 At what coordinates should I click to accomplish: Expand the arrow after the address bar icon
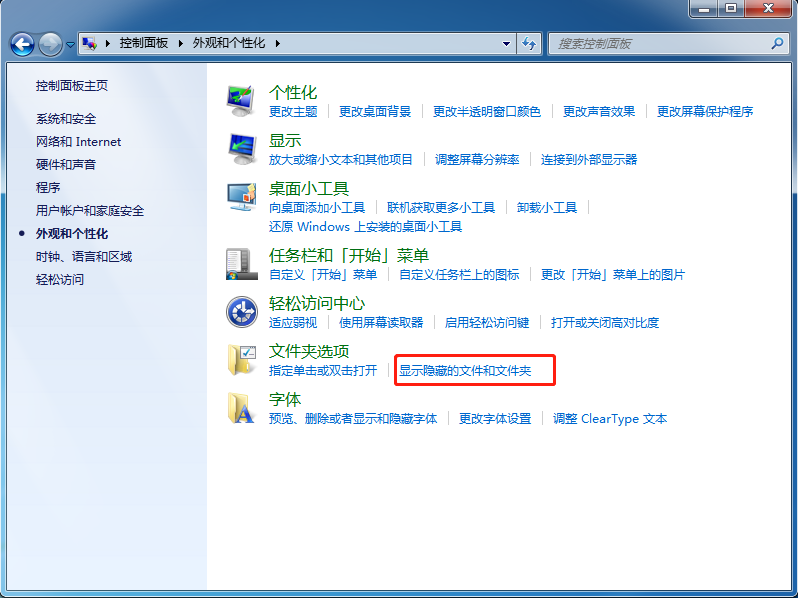coord(107,44)
